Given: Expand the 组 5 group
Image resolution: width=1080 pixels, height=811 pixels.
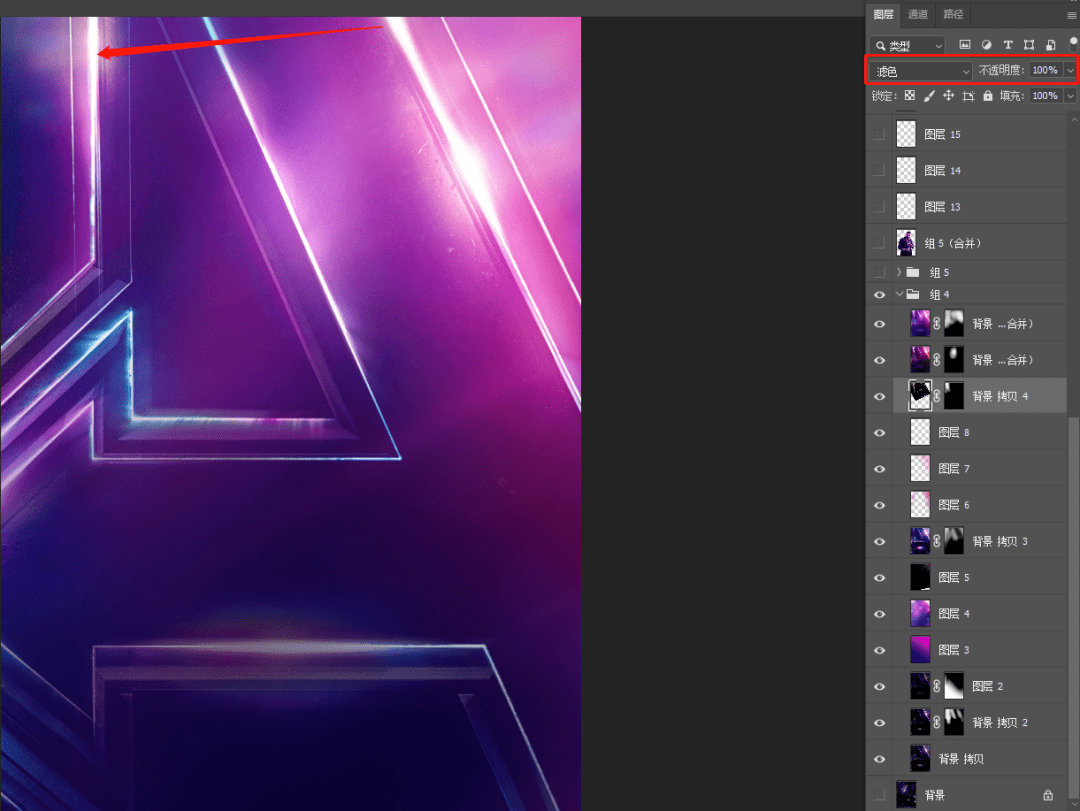Looking at the screenshot, I should tap(899, 272).
